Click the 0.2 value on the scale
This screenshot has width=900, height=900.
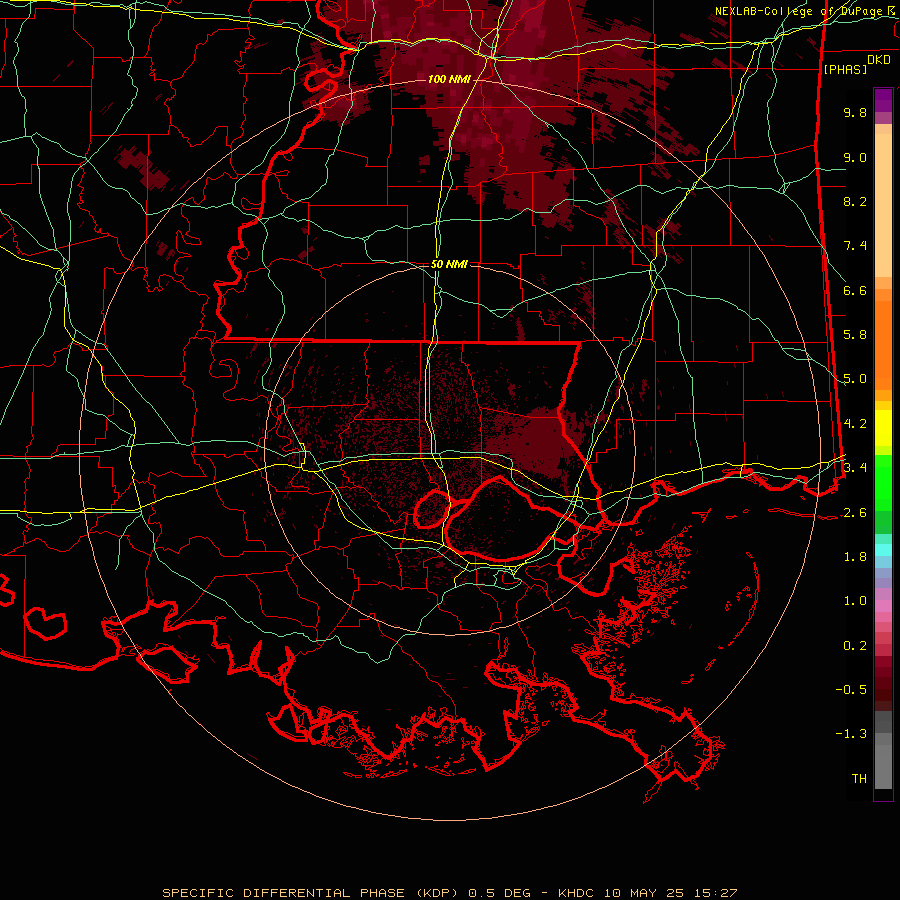(855, 646)
